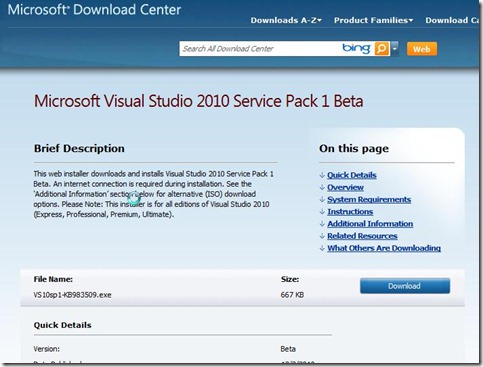Click the down arrow beside Related Resources
The width and height of the screenshot is (483, 367).
click(x=322, y=236)
